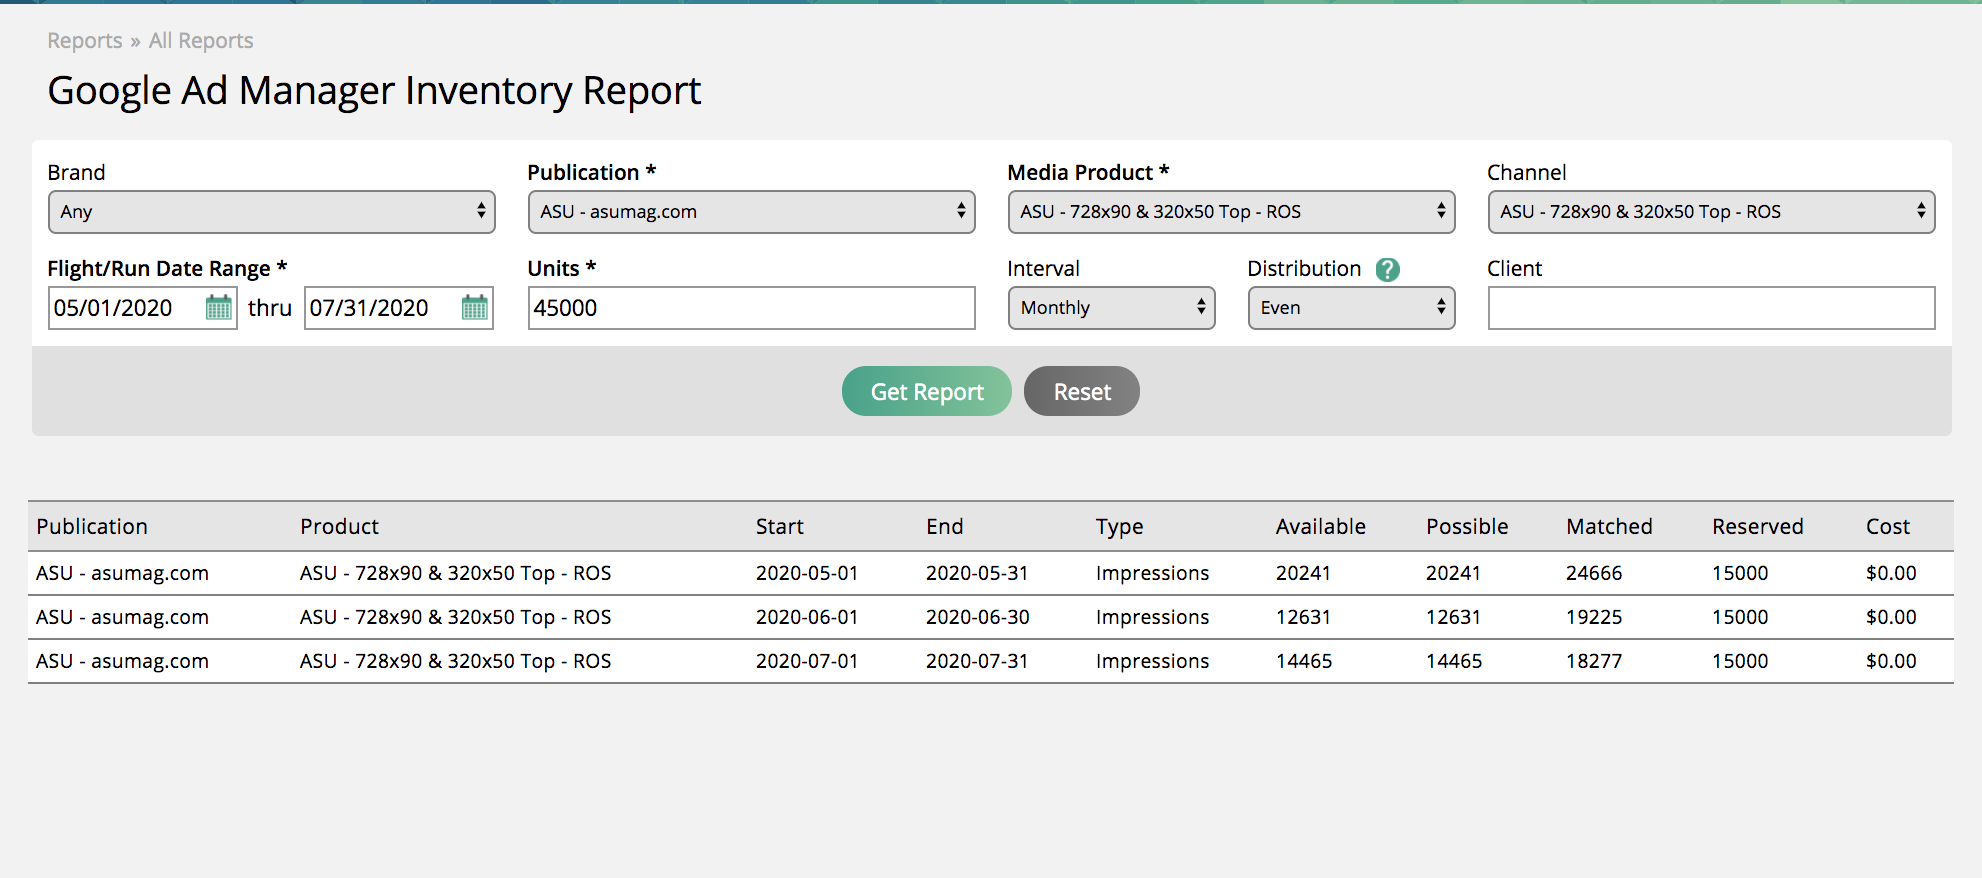Click the Matched column header
The width and height of the screenshot is (1982, 878).
1609,527
